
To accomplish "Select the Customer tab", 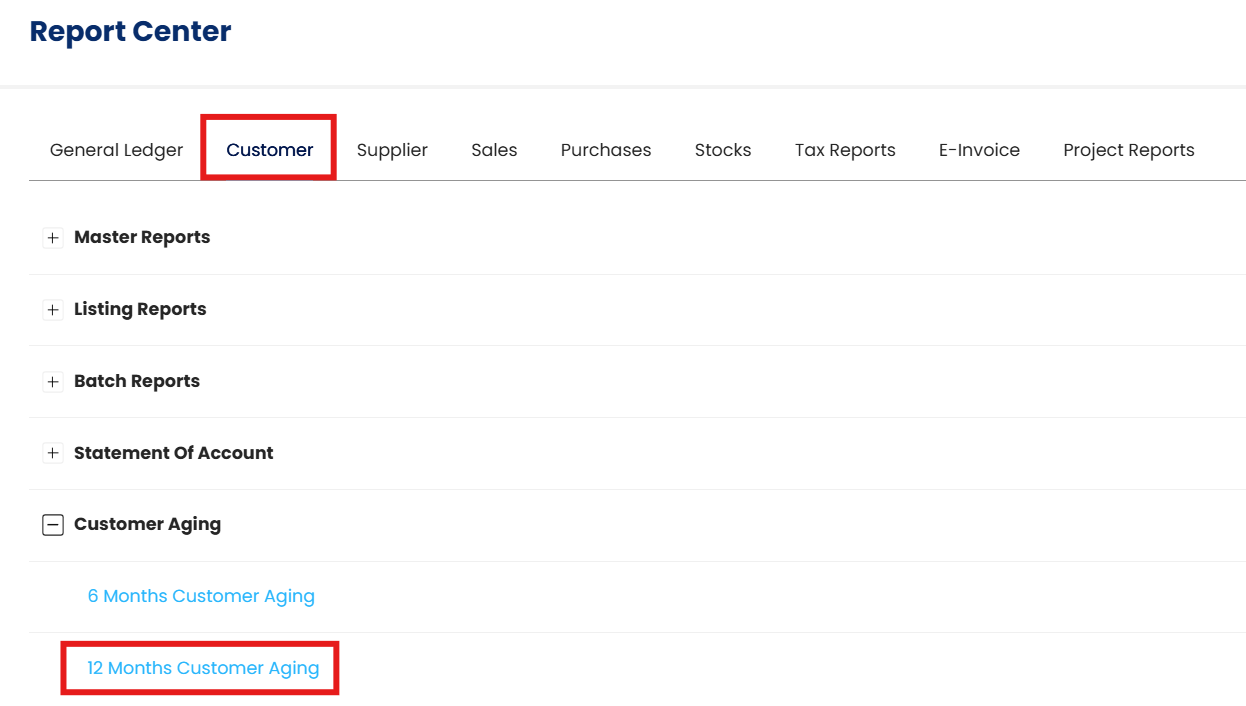I will point(270,150).
